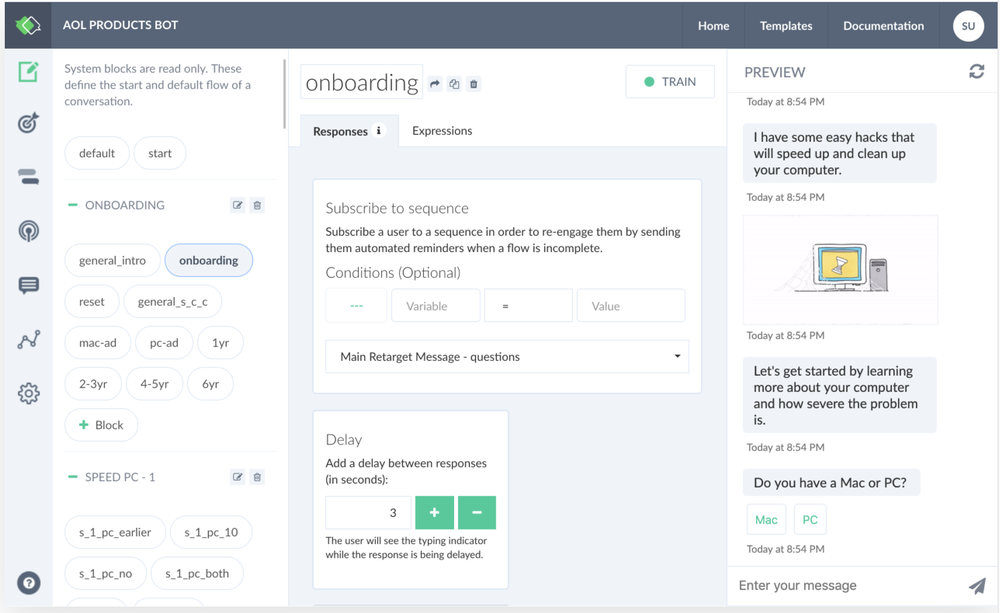1000x613 pixels.
Task: Click the onboarding block title field
Action: click(362, 82)
